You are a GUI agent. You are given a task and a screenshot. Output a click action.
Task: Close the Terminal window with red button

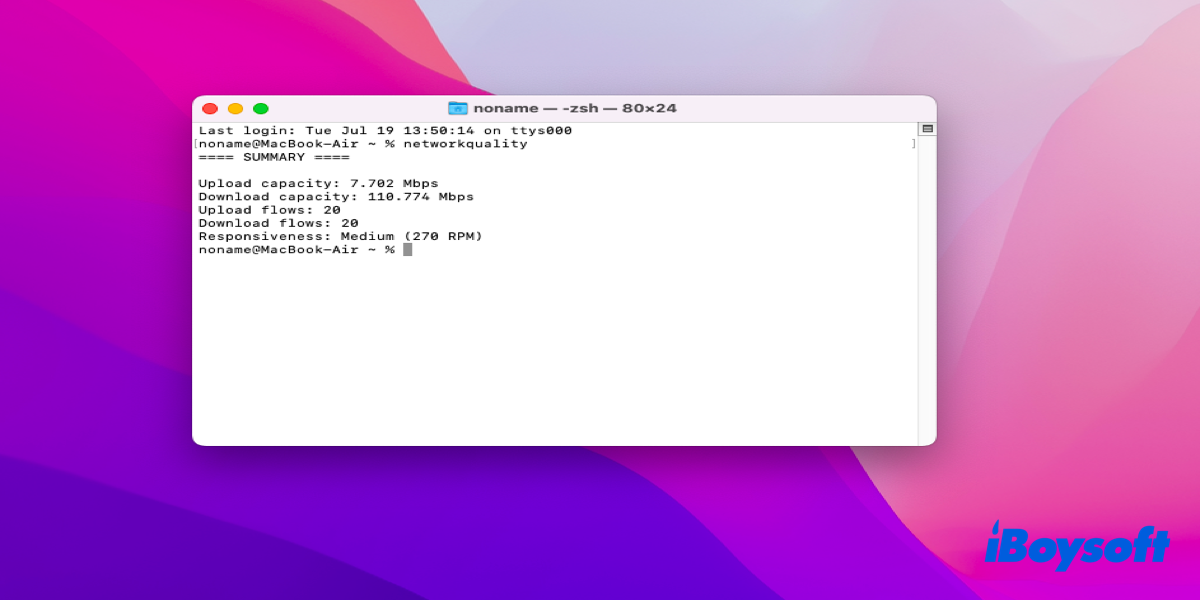210,109
